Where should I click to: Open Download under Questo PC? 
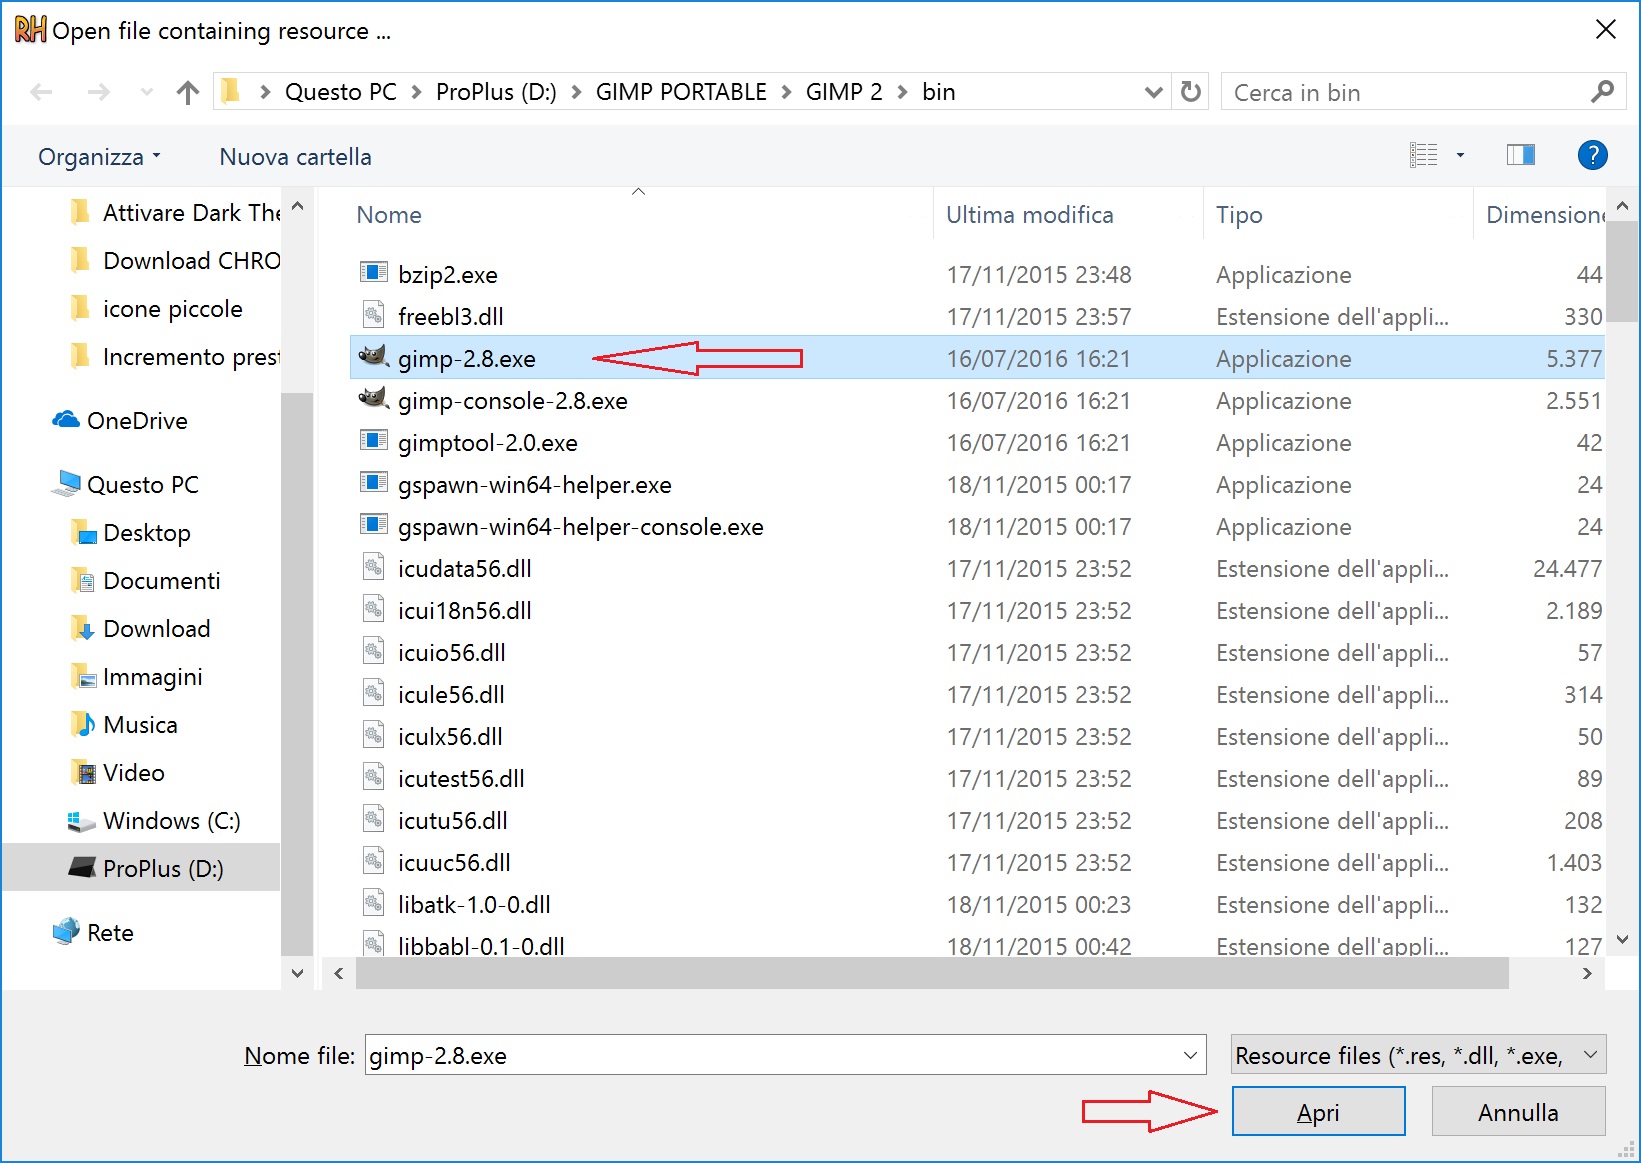coord(140,629)
